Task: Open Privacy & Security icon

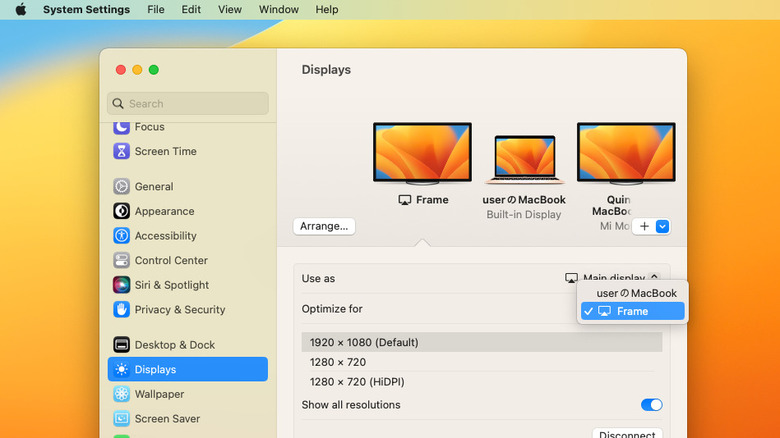Action: tap(121, 310)
